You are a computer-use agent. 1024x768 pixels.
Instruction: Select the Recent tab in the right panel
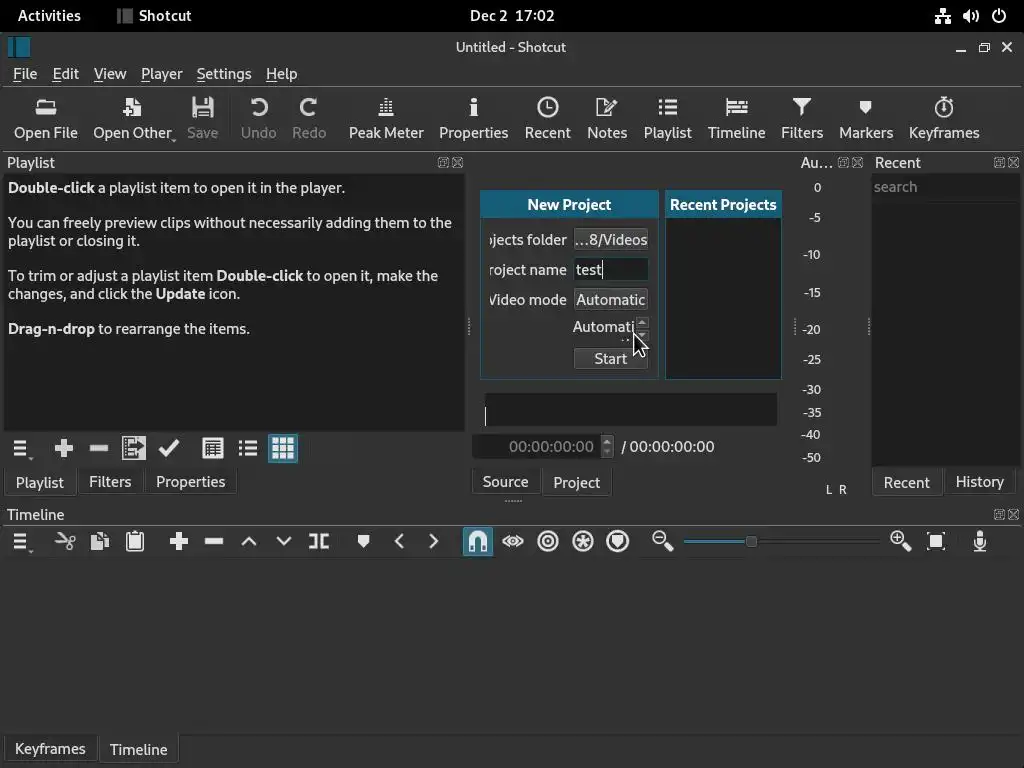click(x=906, y=483)
